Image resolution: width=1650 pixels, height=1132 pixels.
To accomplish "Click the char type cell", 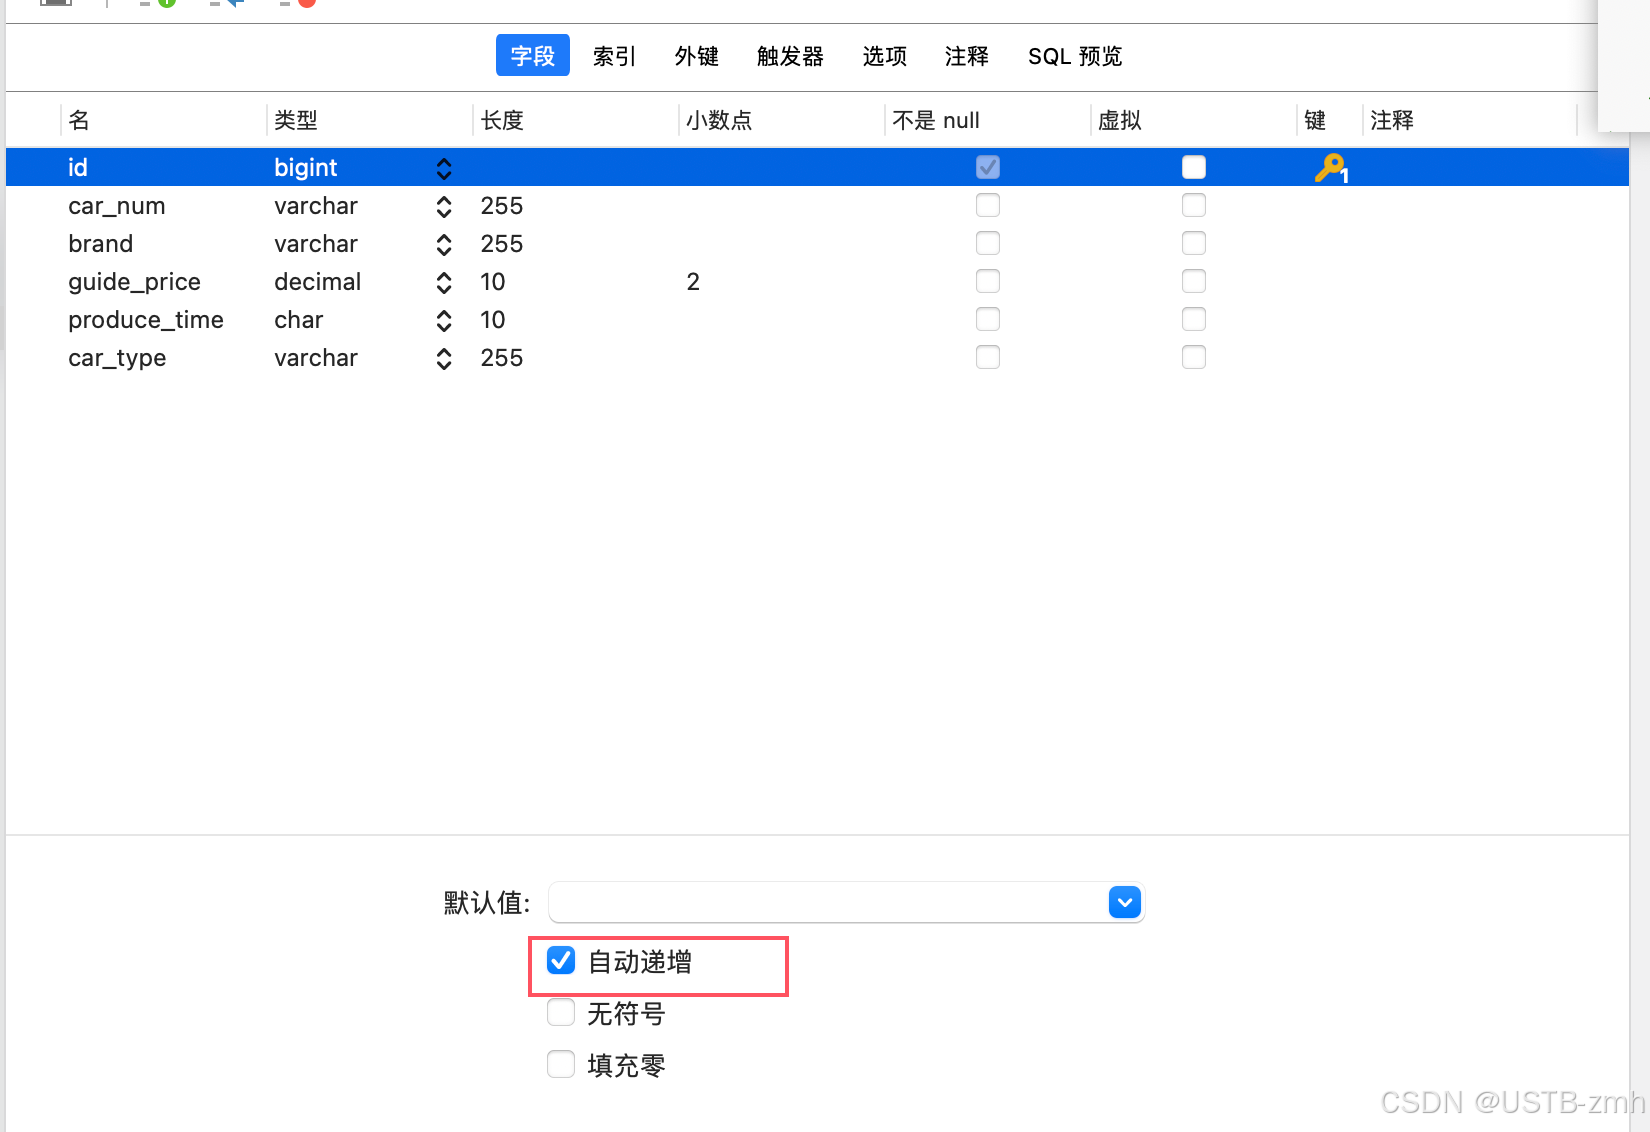I will coord(299,320).
